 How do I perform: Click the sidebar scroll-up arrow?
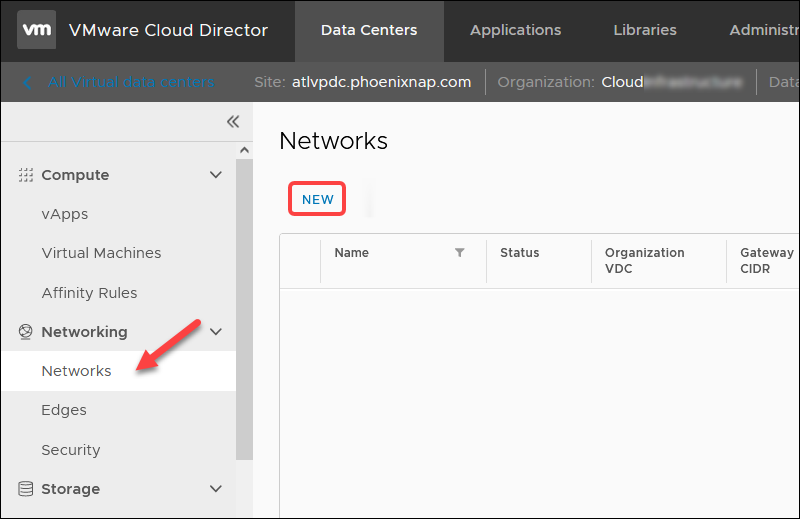pyautogui.click(x=244, y=150)
